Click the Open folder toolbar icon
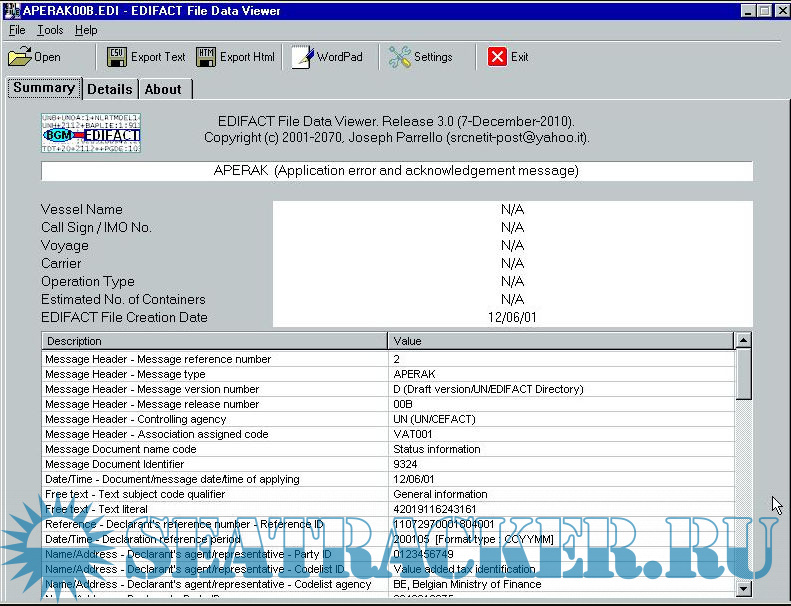The width and height of the screenshot is (791, 606). [20, 57]
